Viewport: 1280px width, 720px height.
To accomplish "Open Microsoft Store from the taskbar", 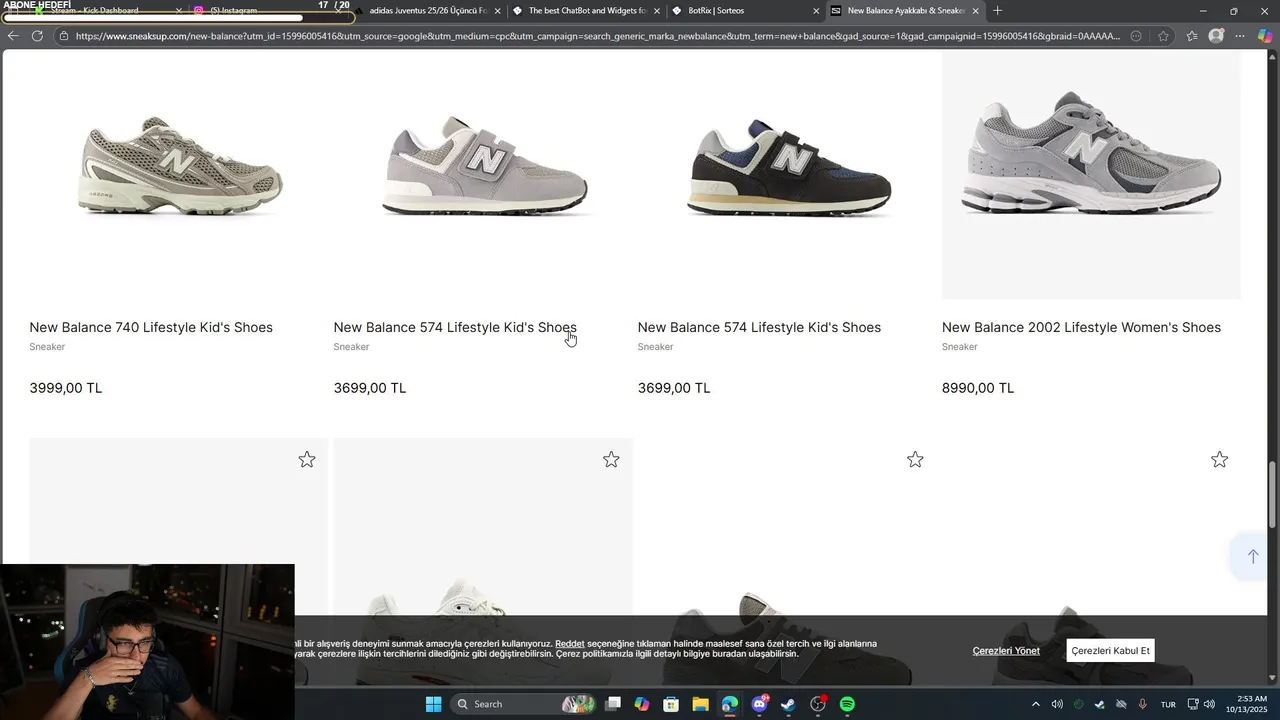I will coord(671,704).
